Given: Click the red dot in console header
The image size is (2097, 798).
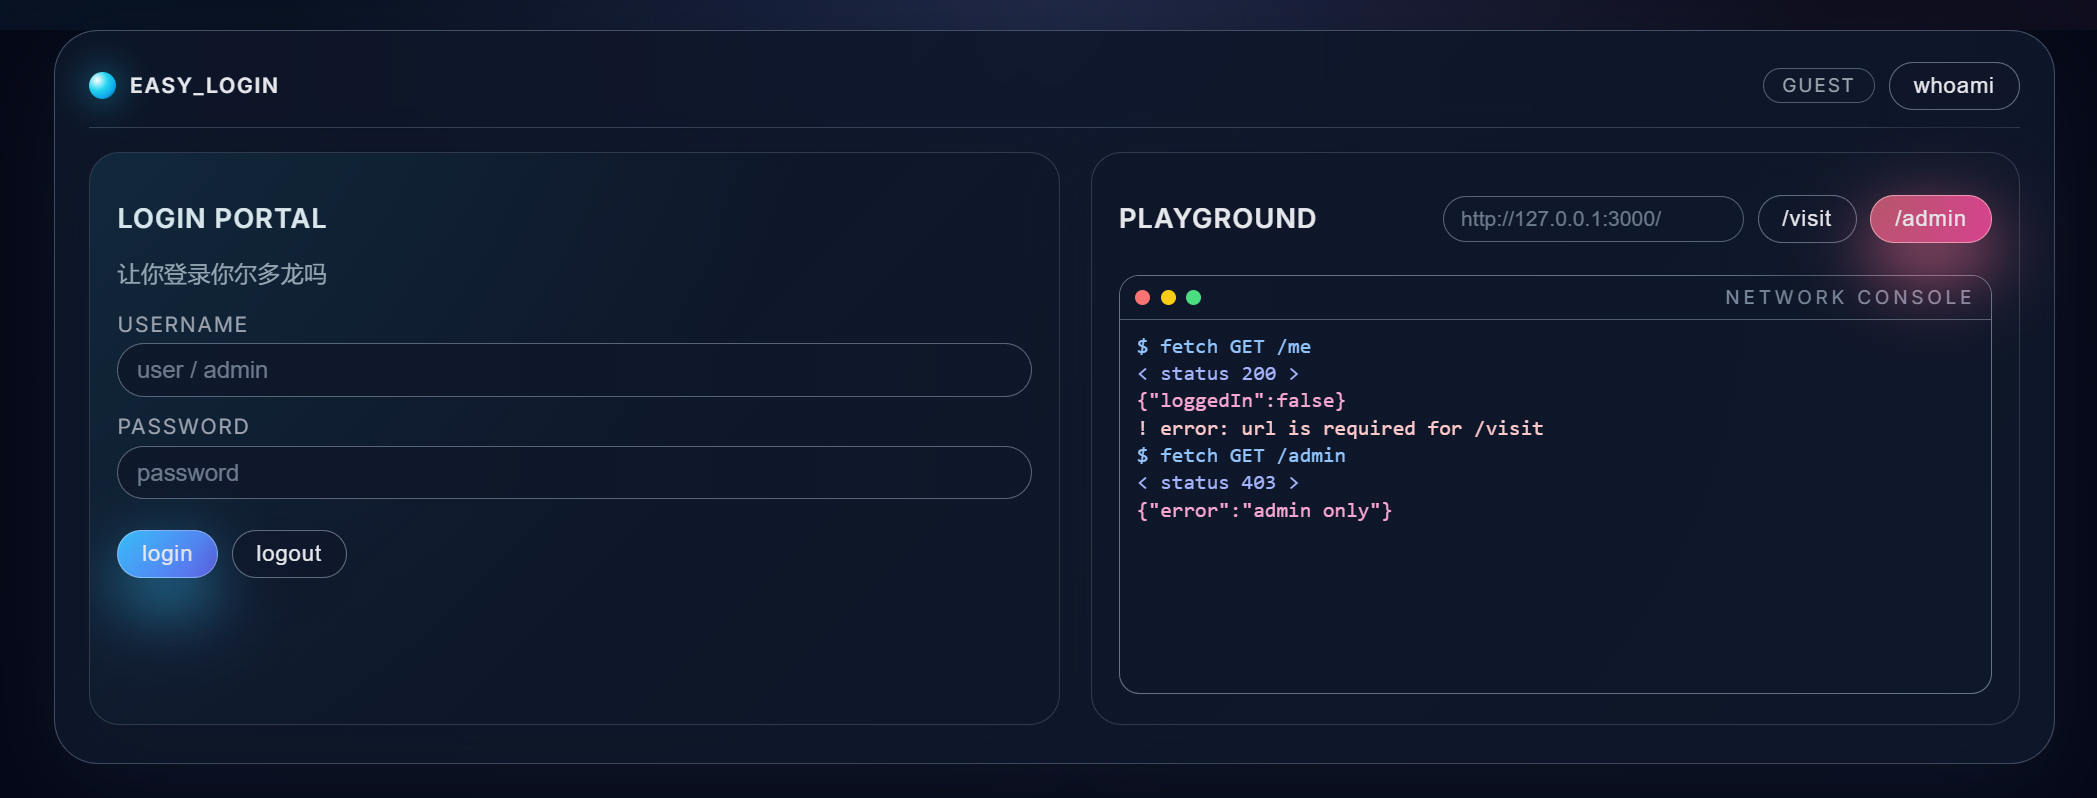Looking at the screenshot, I should [1142, 298].
